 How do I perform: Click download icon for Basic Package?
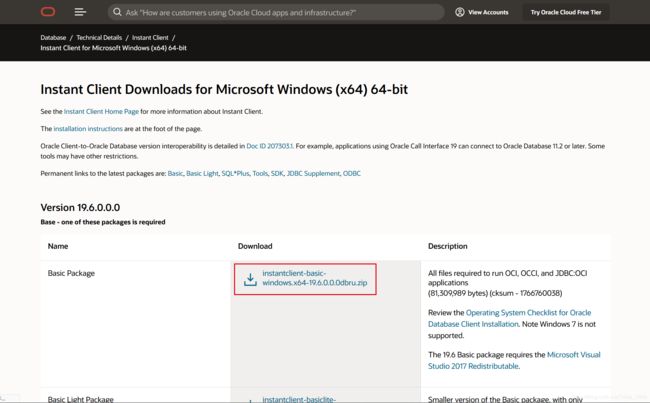click(250, 279)
